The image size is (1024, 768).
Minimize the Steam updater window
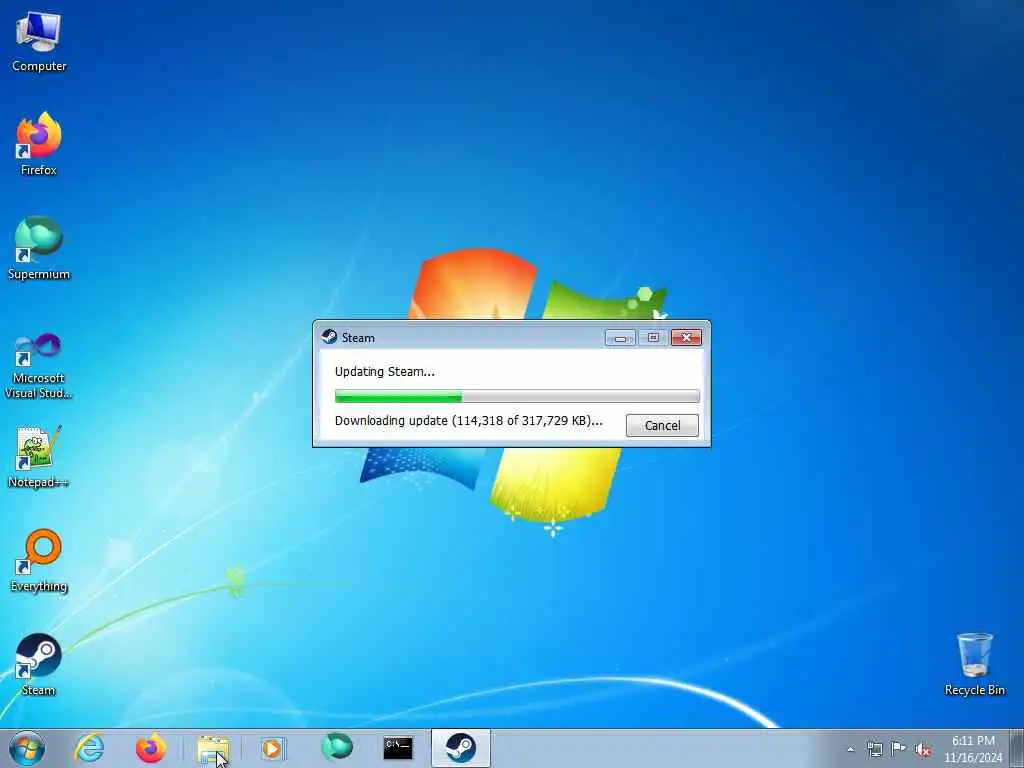[620, 338]
